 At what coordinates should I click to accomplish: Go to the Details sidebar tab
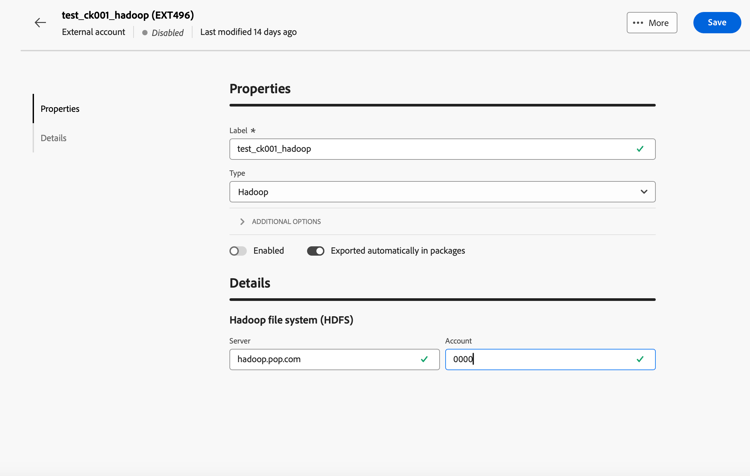point(54,138)
